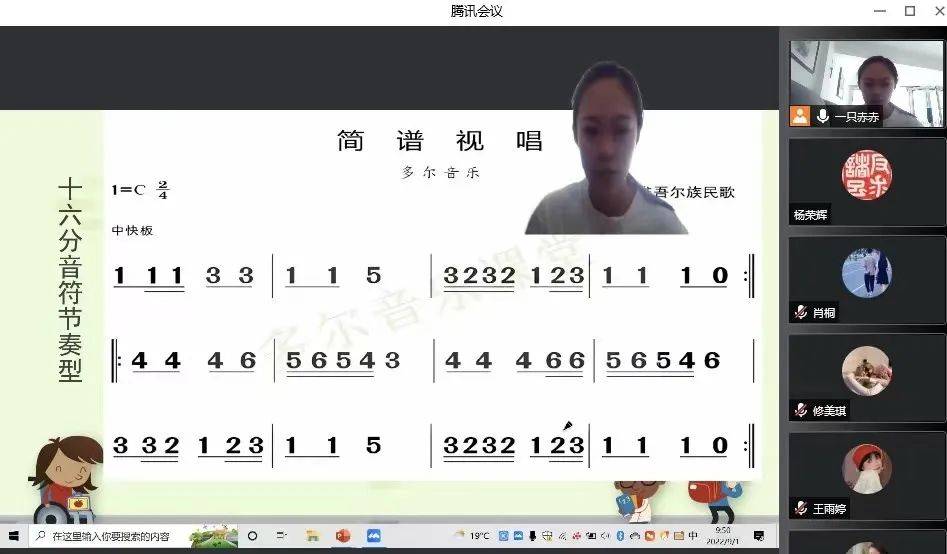Open Task View on the taskbar
This screenshot has width=947, height=554.
pos(282,536)
